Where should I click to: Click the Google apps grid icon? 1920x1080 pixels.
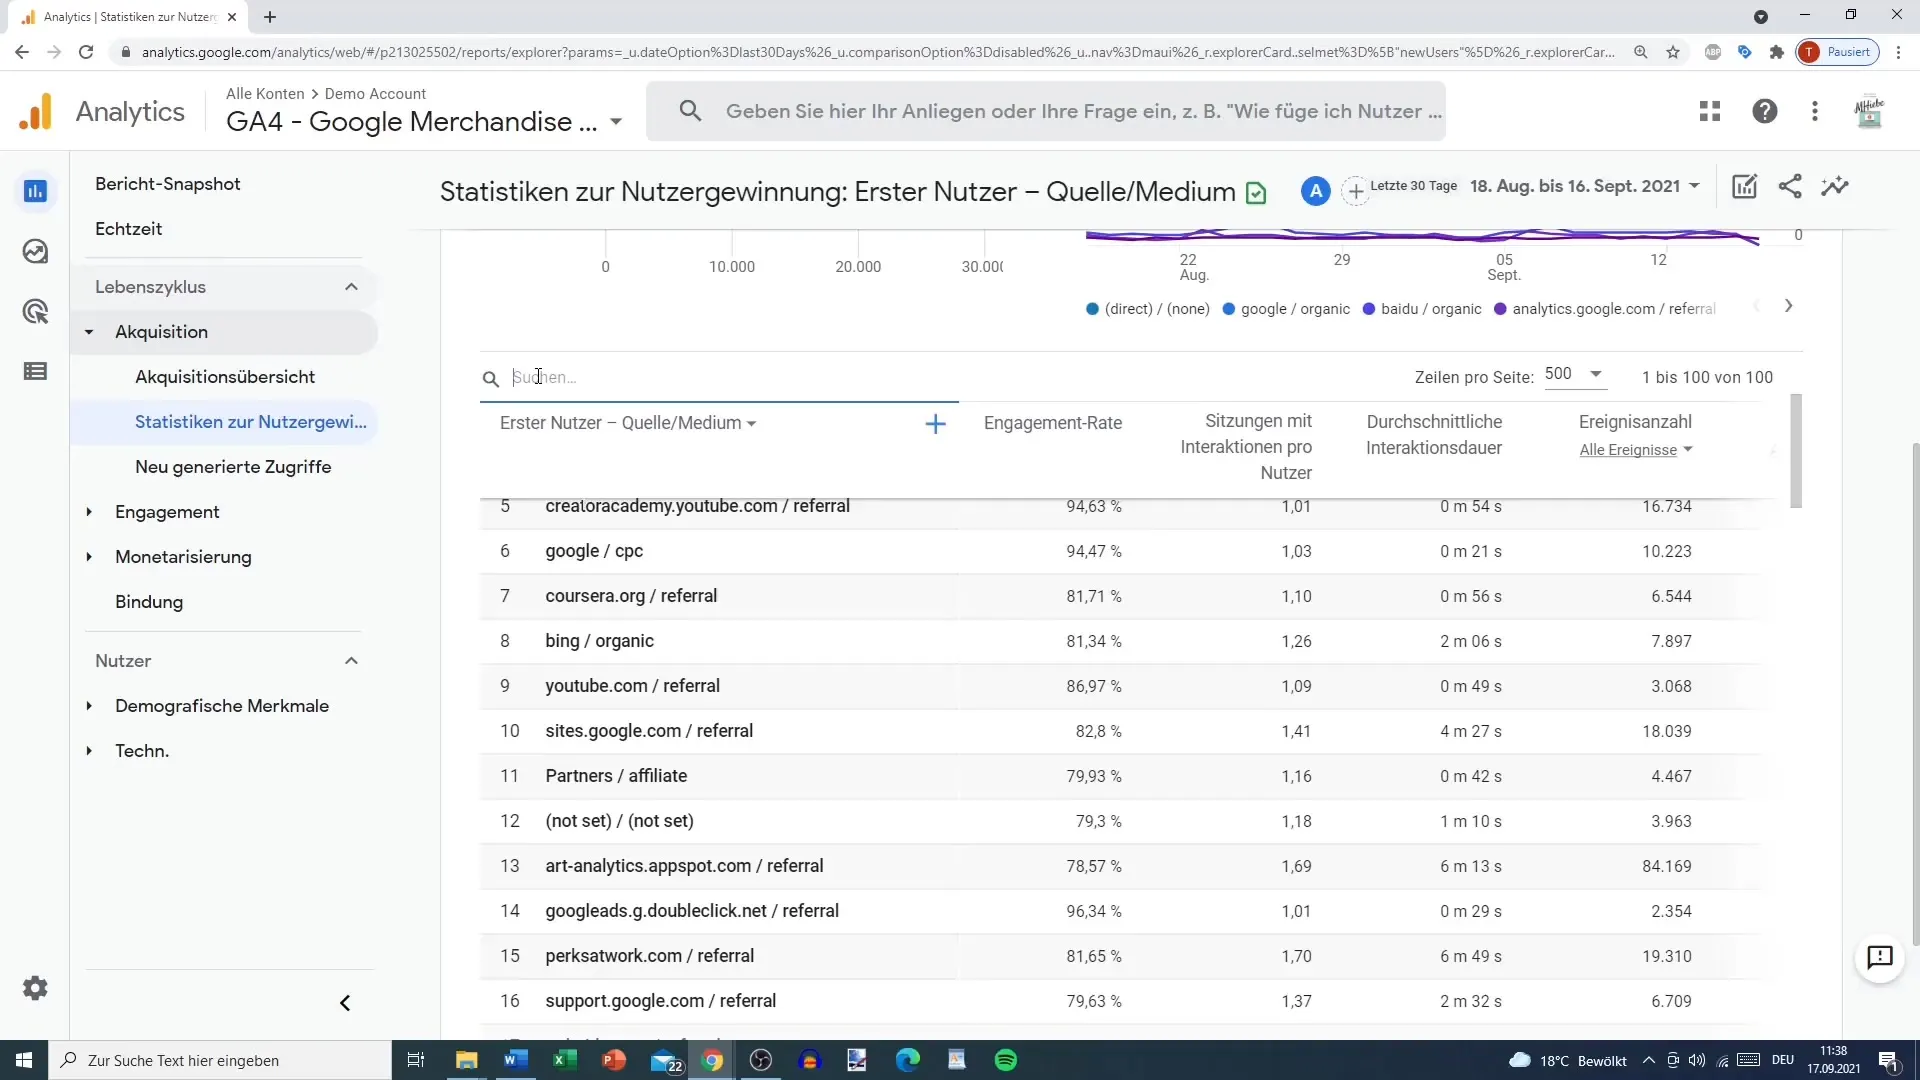[1710, 111]
